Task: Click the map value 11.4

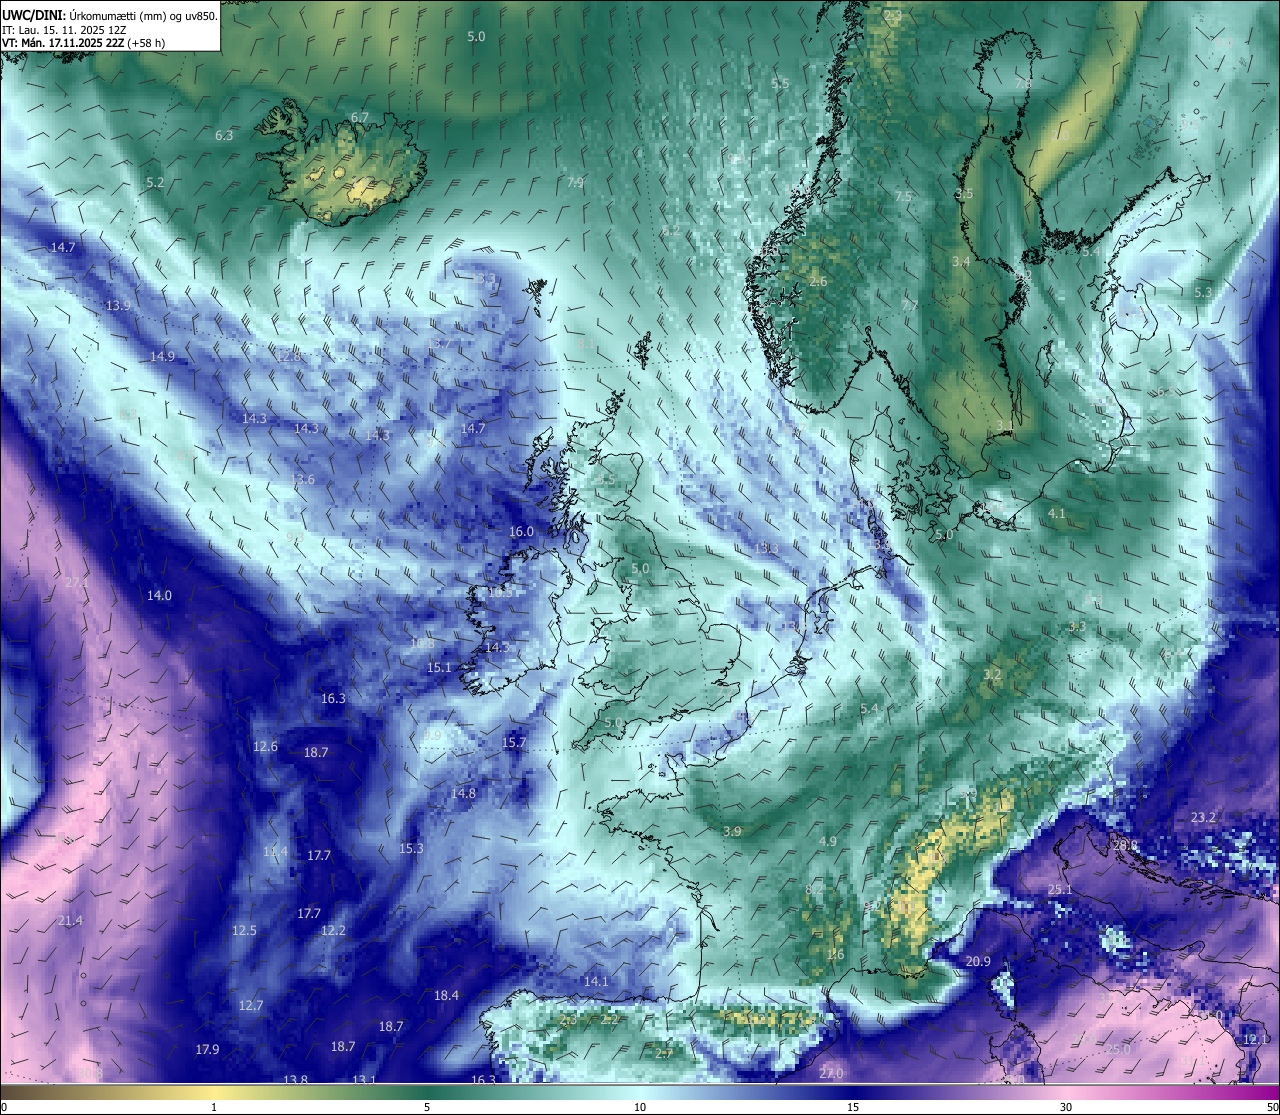Action: click(275, 852)
